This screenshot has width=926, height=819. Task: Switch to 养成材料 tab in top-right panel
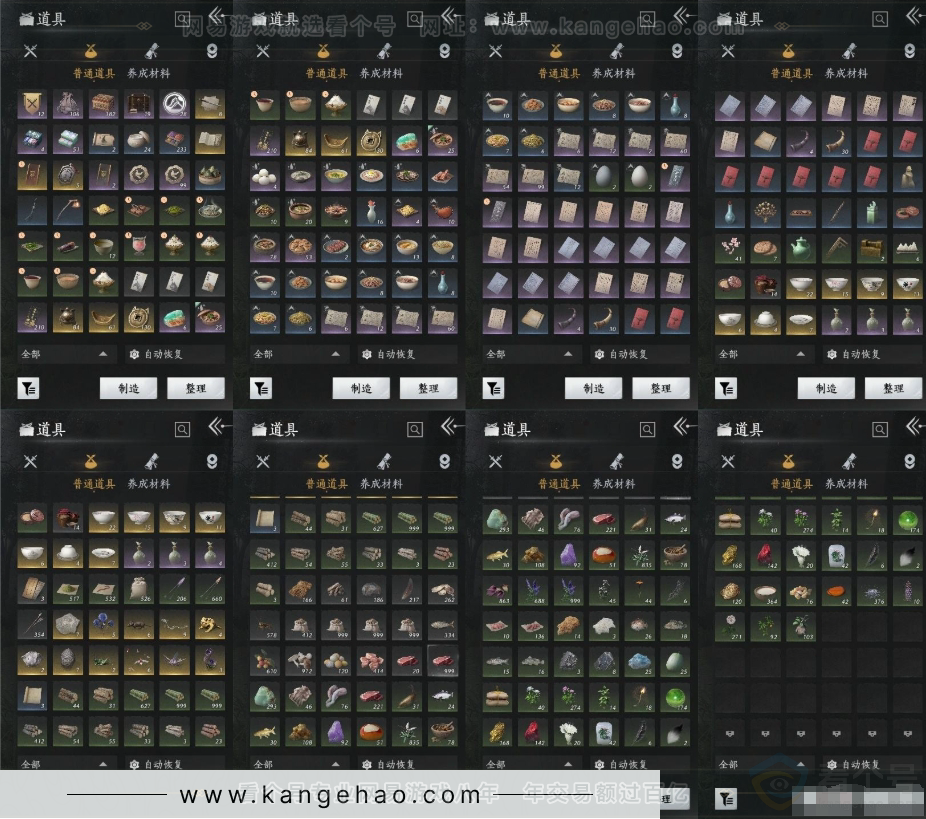[846, 73]
